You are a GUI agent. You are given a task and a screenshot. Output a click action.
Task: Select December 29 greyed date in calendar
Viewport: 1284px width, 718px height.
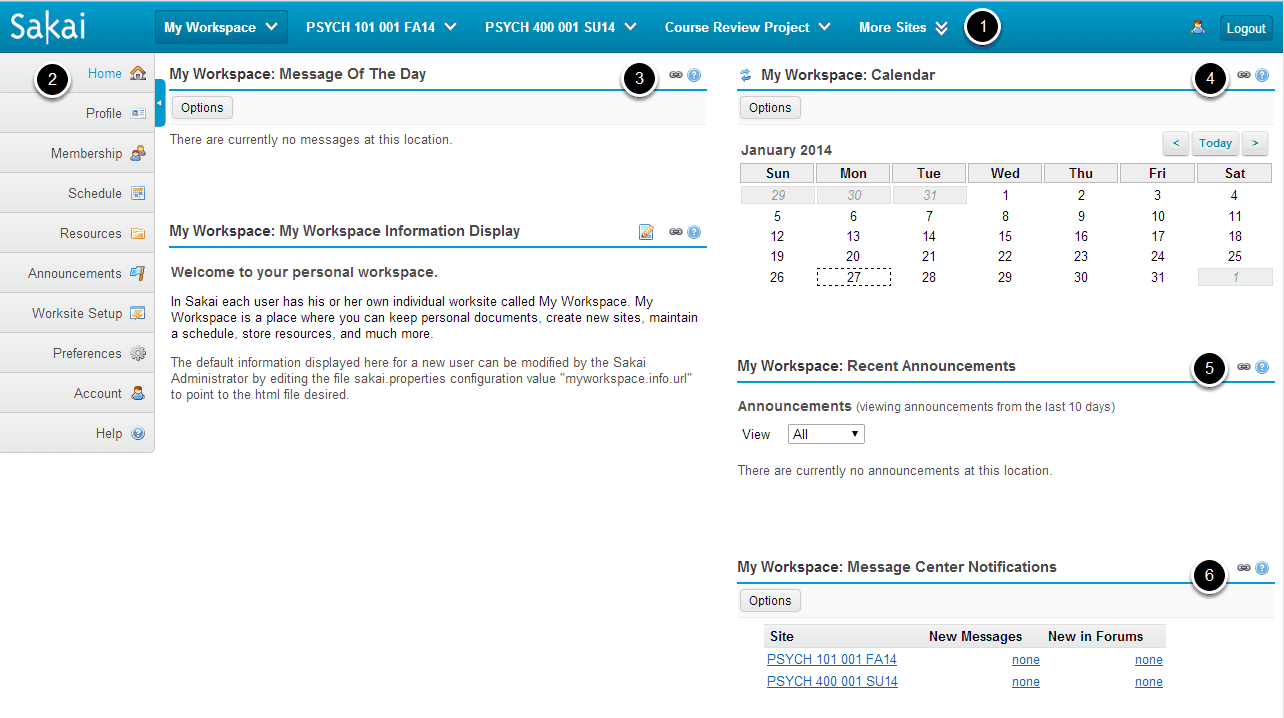coord(778,195)
